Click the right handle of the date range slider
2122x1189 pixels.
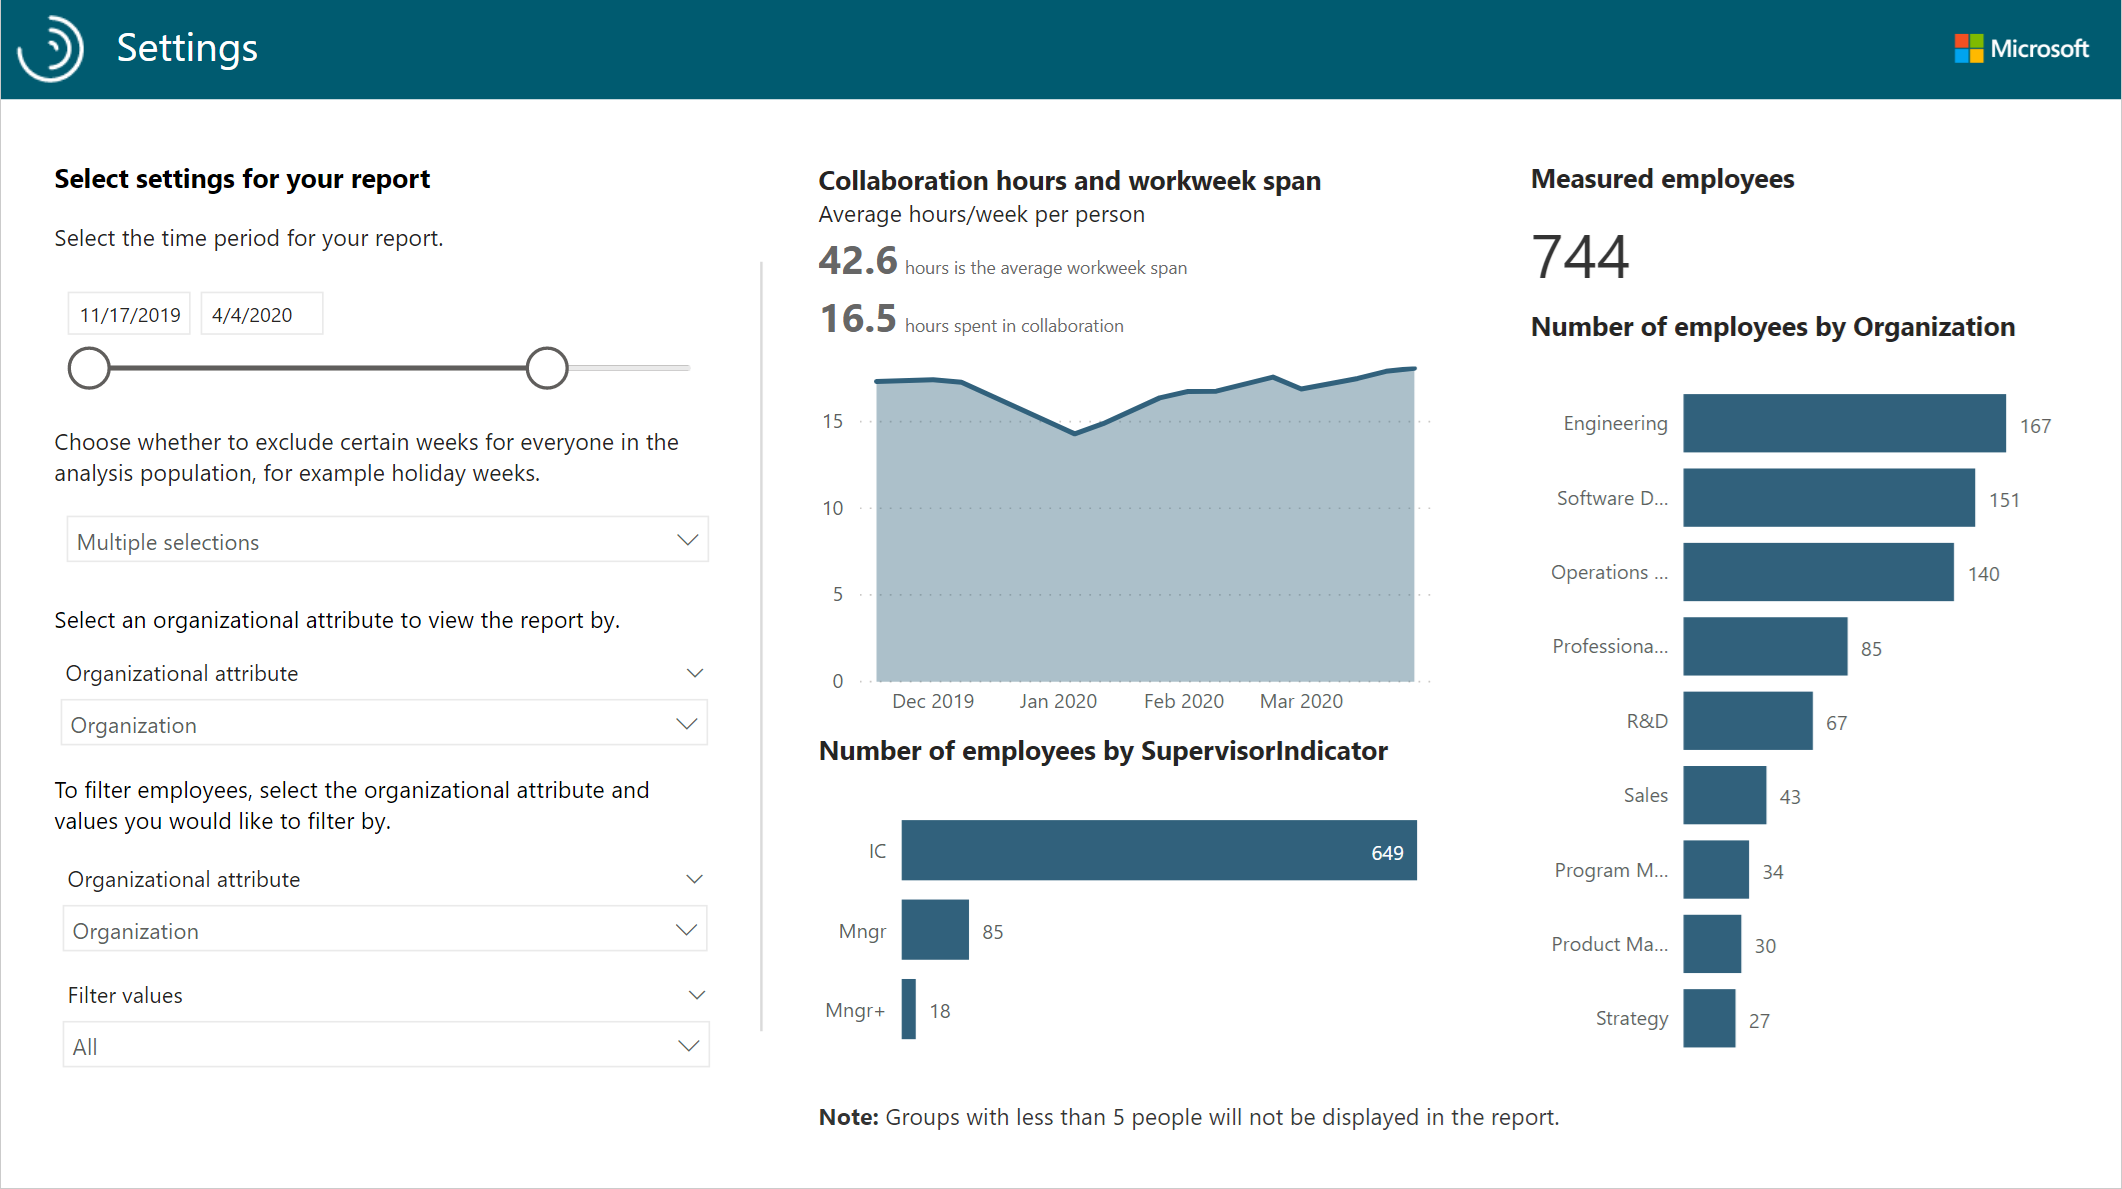pyautogui.click(x=548, y=368)
